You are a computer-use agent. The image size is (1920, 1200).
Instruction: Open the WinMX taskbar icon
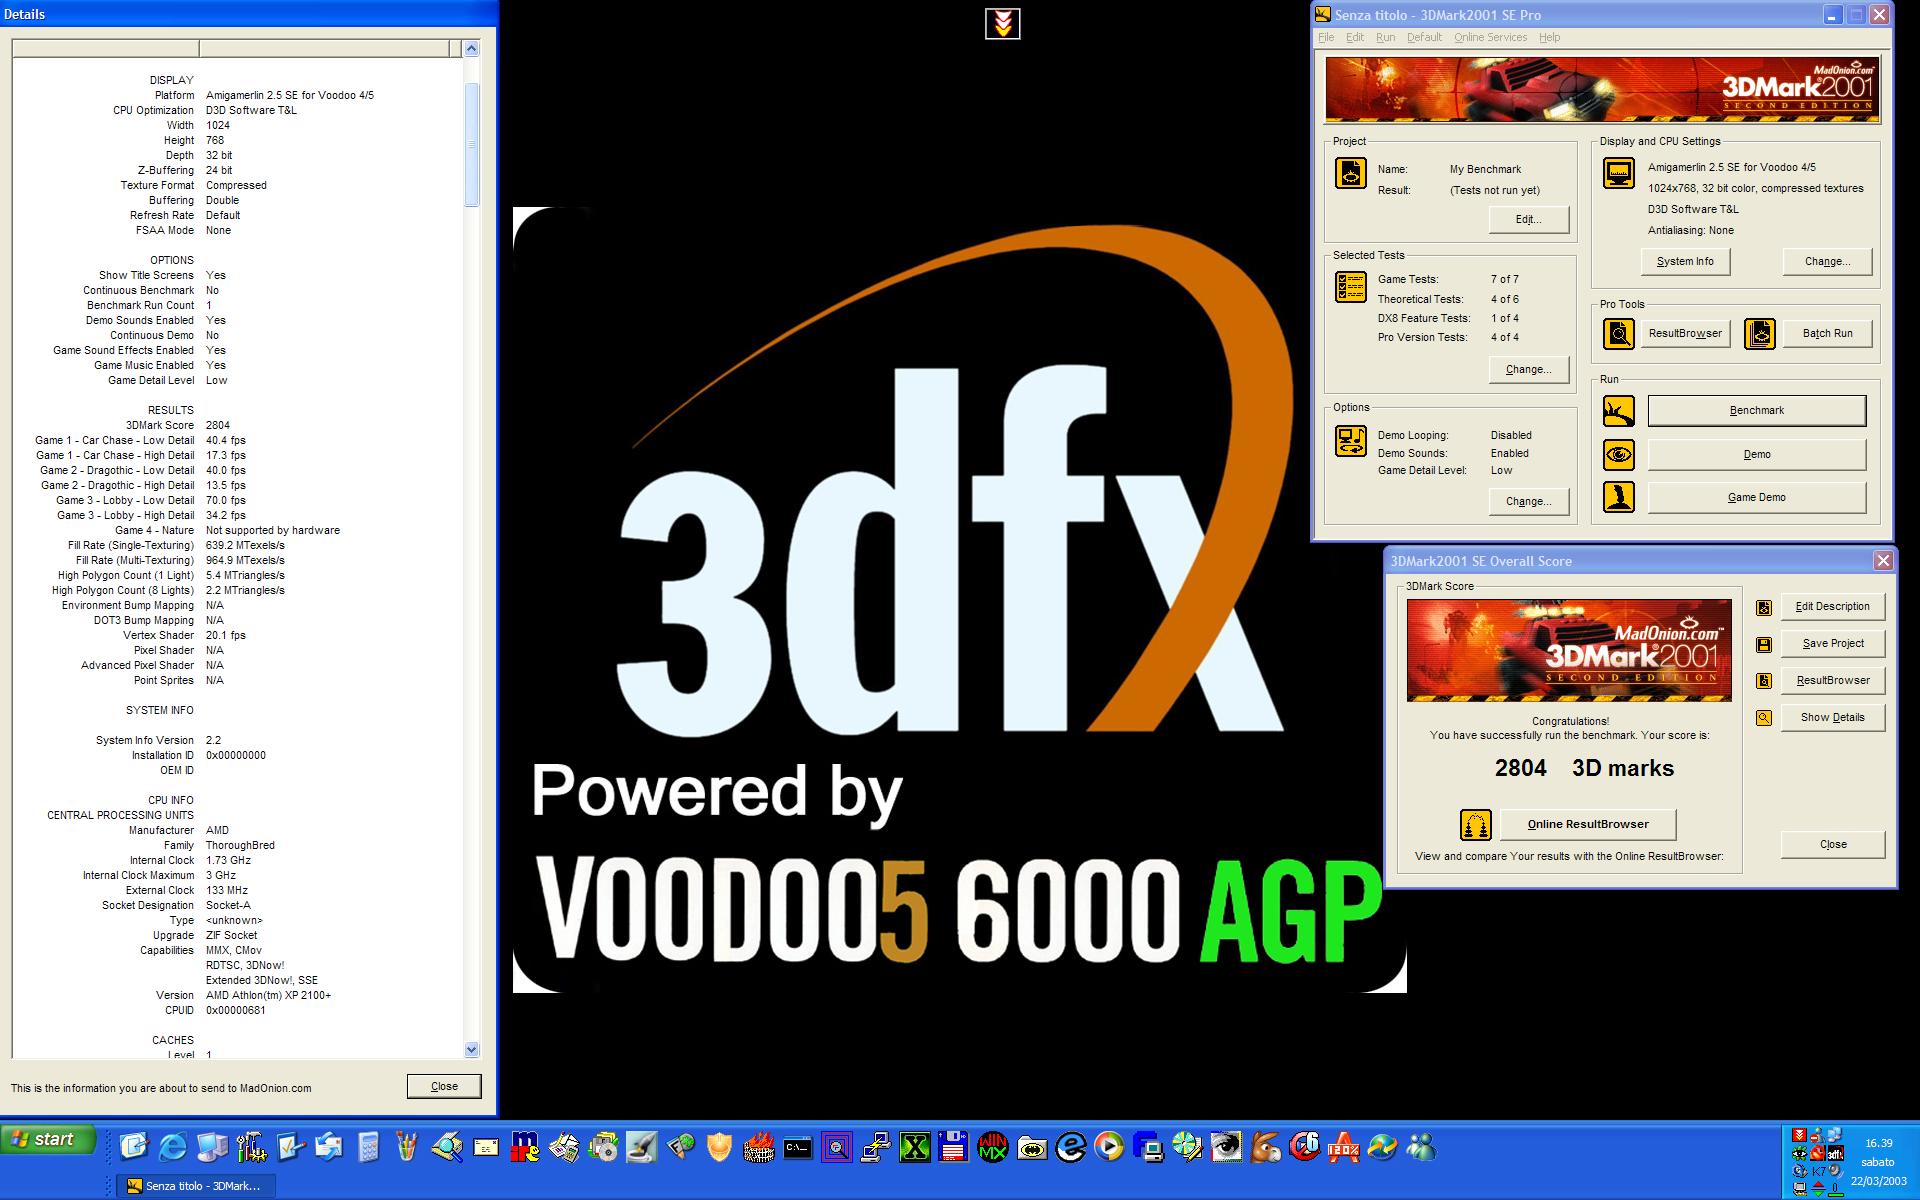pyautogui.click(x=993, y=1146)
